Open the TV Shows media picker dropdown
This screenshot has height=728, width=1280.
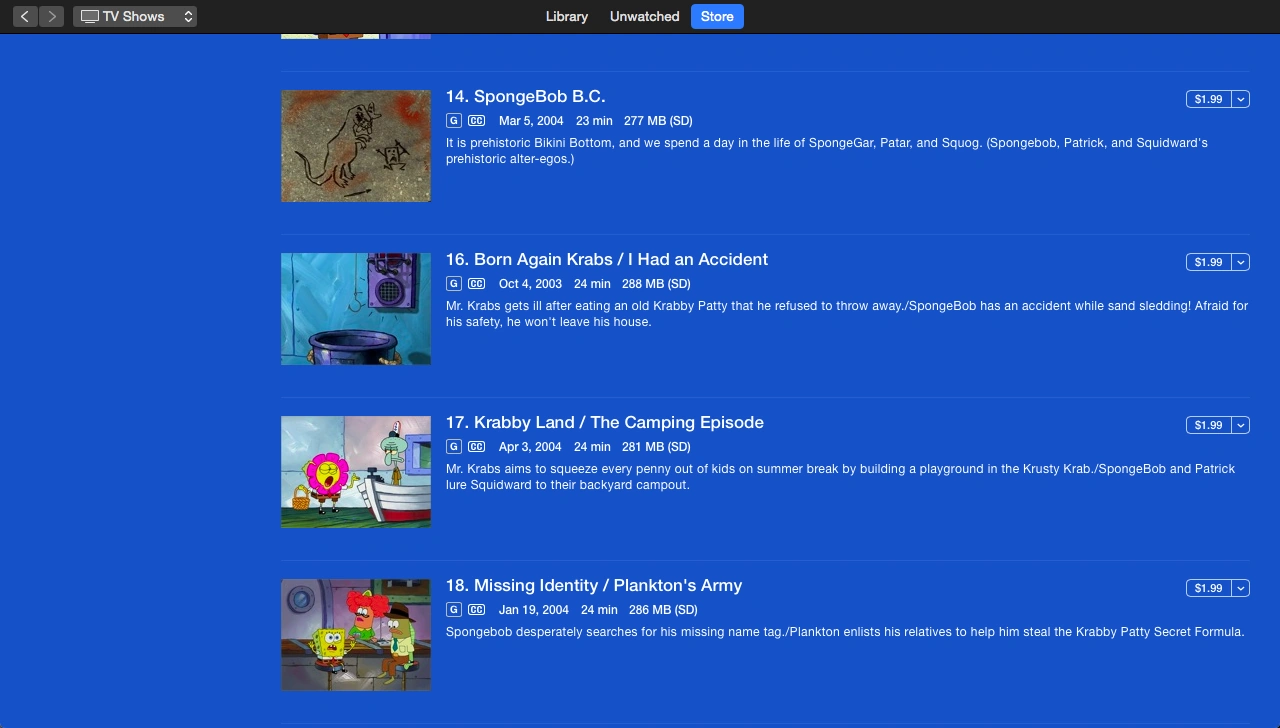pos(135,16)
